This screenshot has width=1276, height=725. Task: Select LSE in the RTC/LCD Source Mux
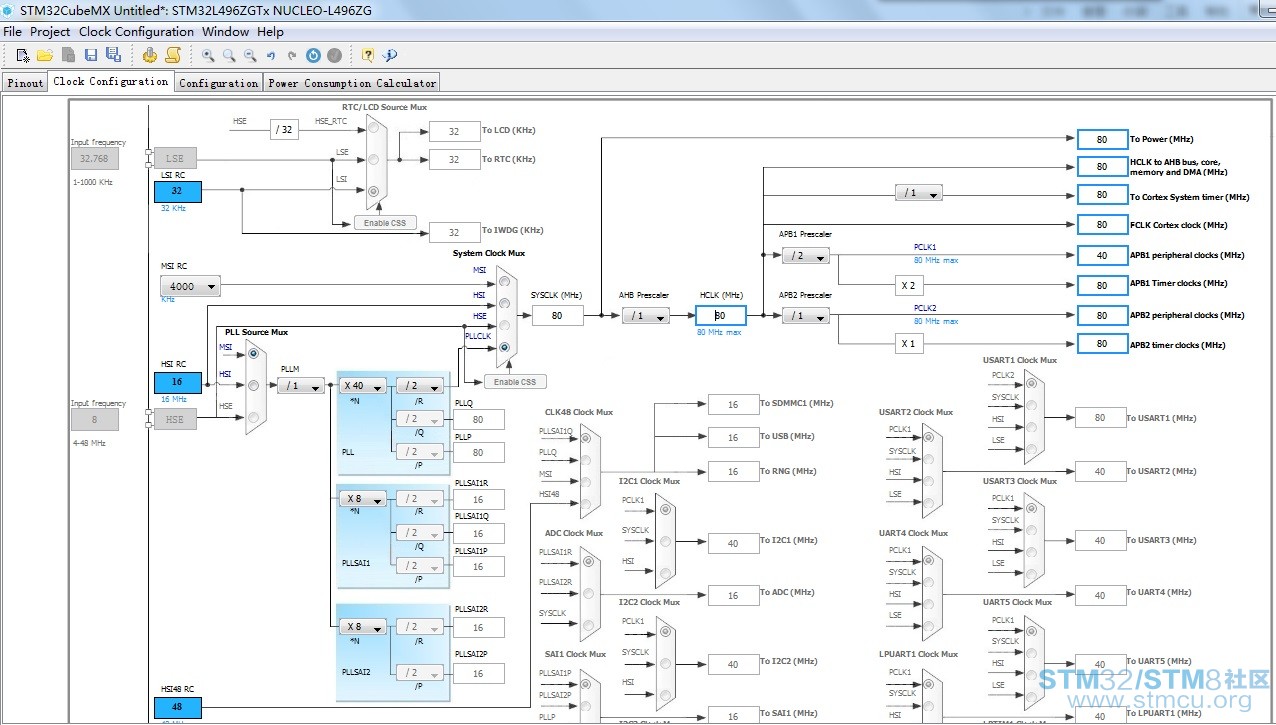(x=374, y=159)
